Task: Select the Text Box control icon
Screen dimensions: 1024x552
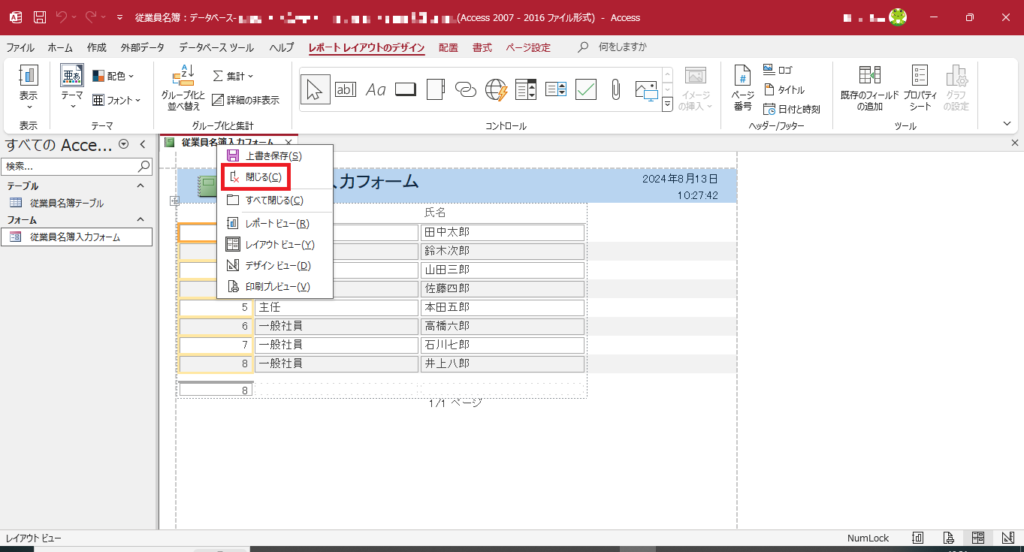Action: [345, 89]
